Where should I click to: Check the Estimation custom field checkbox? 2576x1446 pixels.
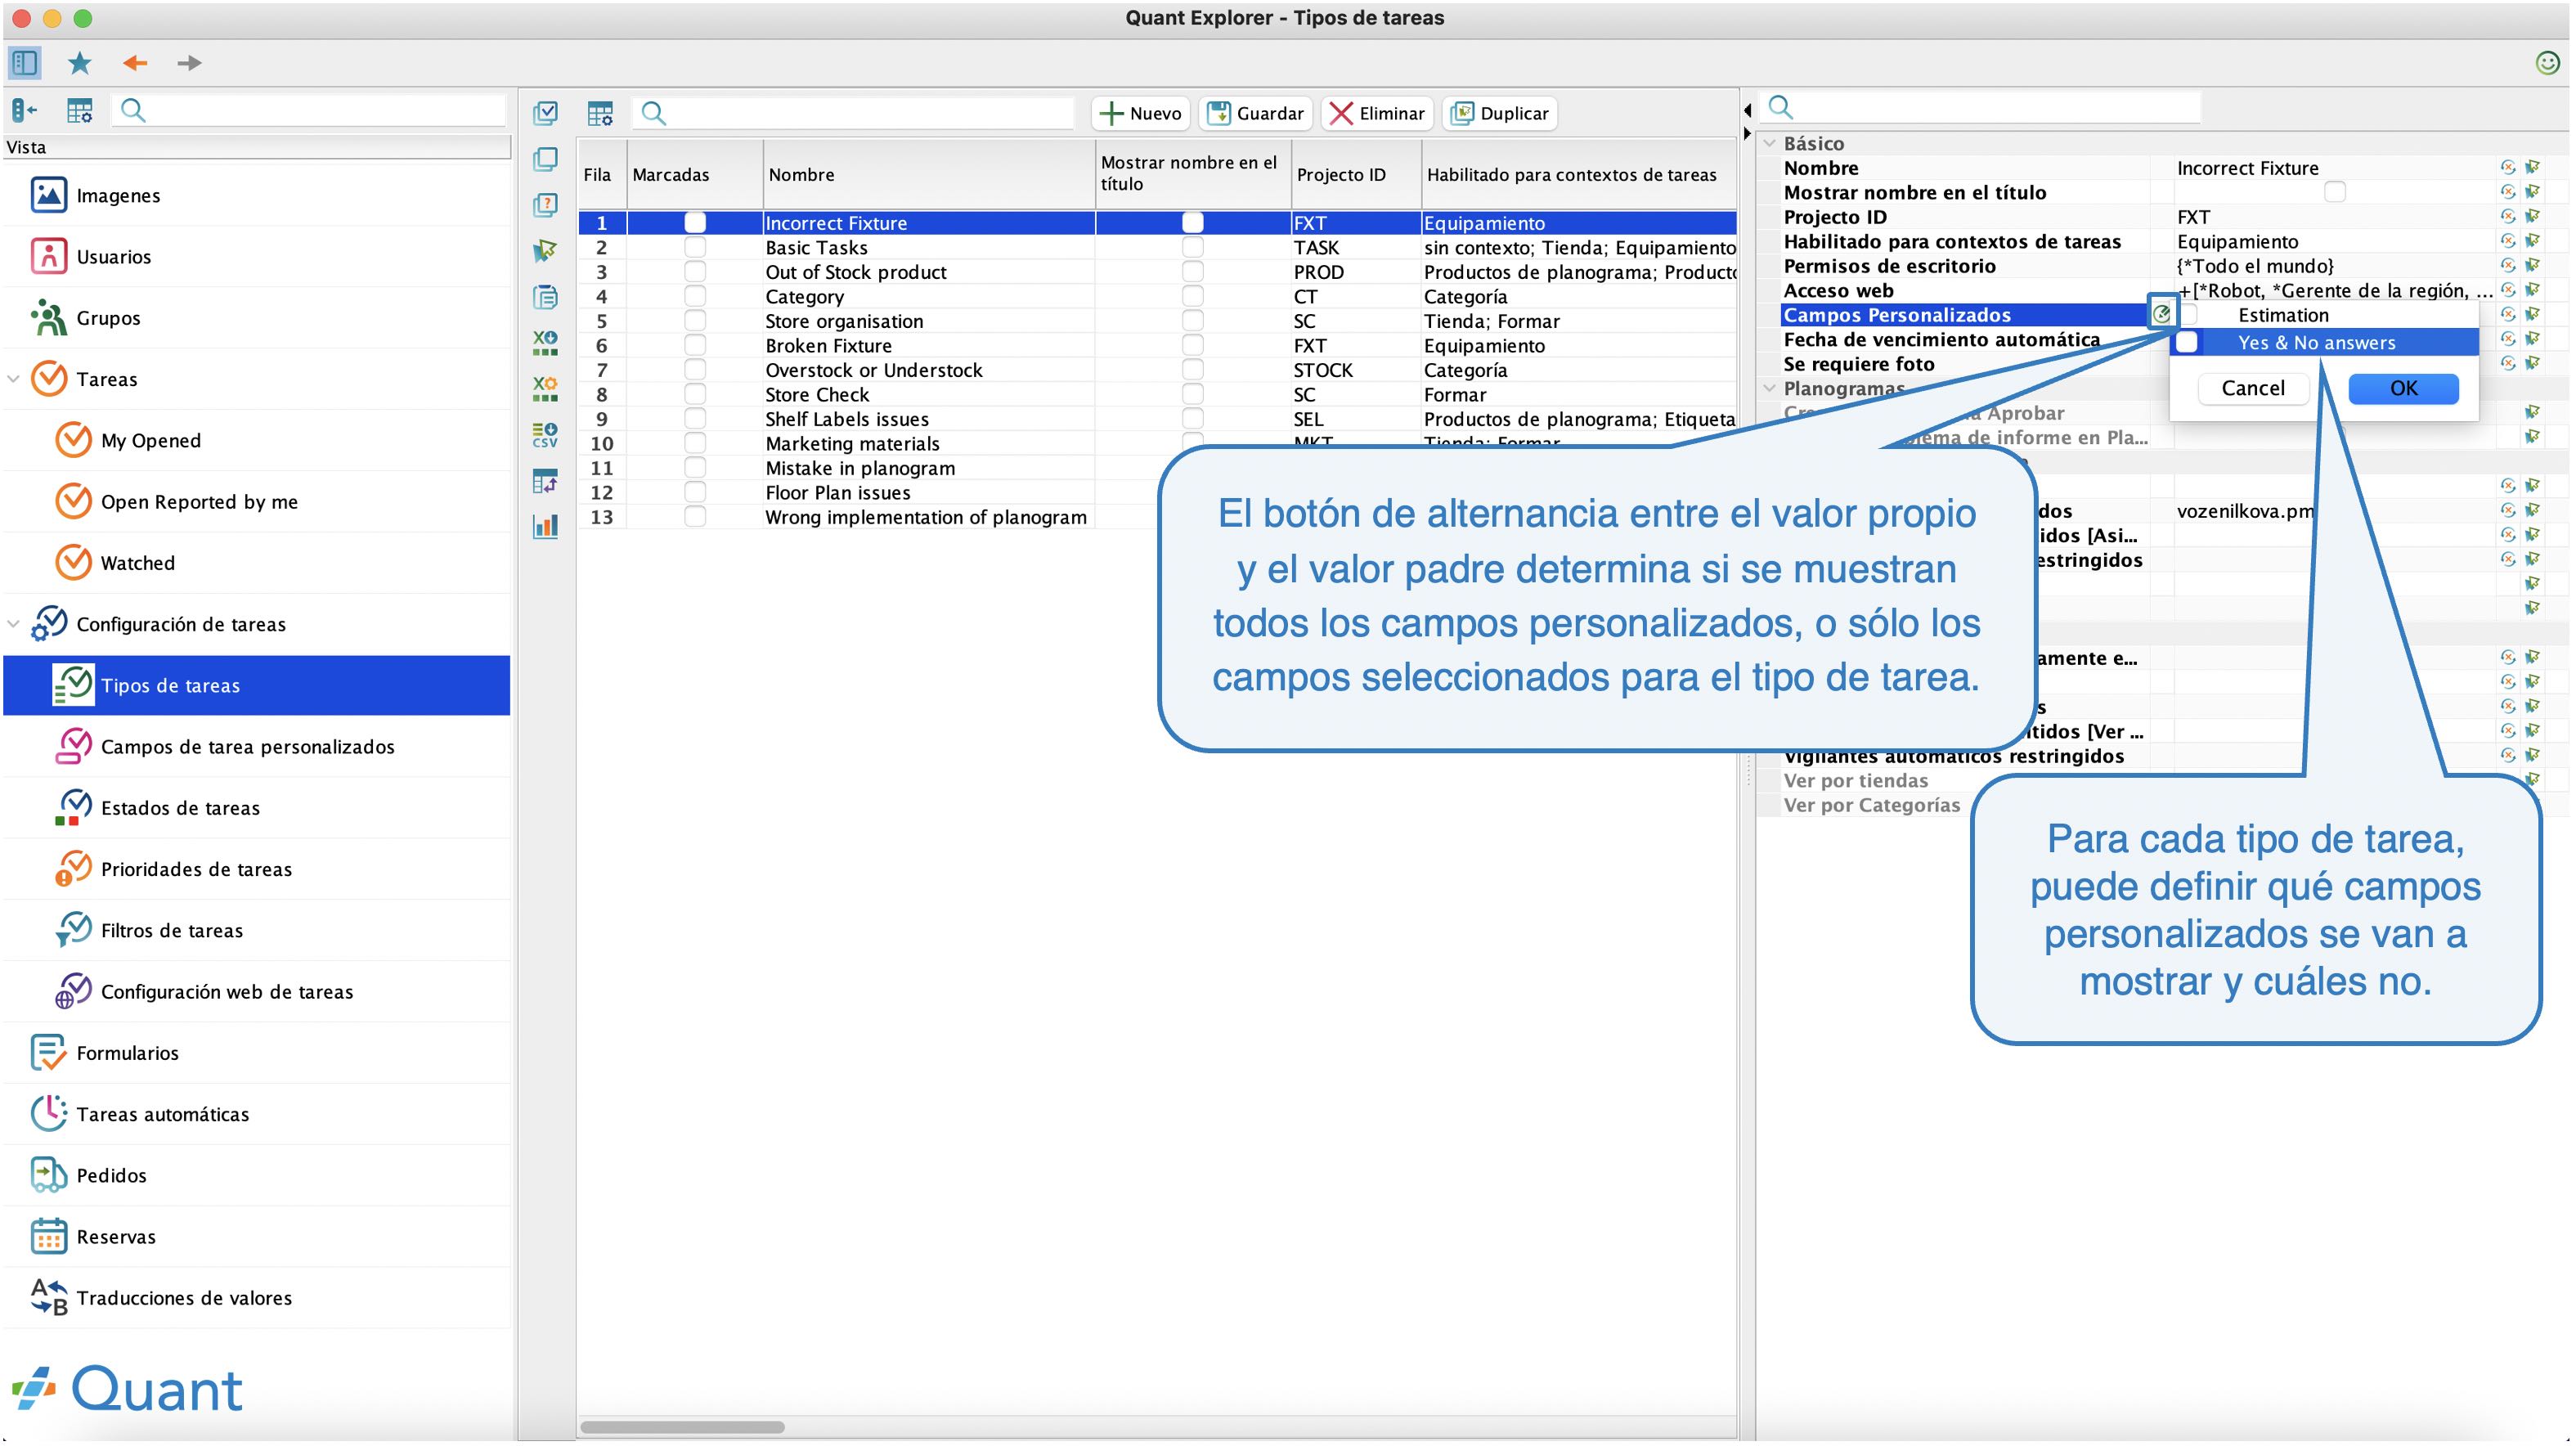[2188, 314]
